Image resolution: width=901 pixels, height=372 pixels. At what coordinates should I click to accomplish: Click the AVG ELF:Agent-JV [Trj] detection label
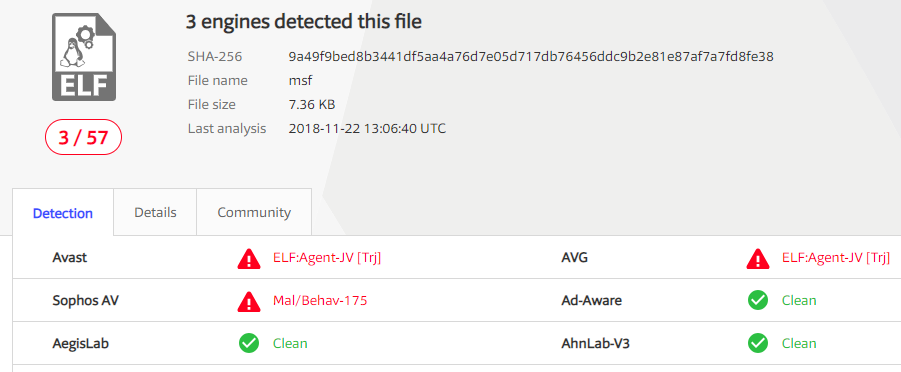click(x=836, y=258)
